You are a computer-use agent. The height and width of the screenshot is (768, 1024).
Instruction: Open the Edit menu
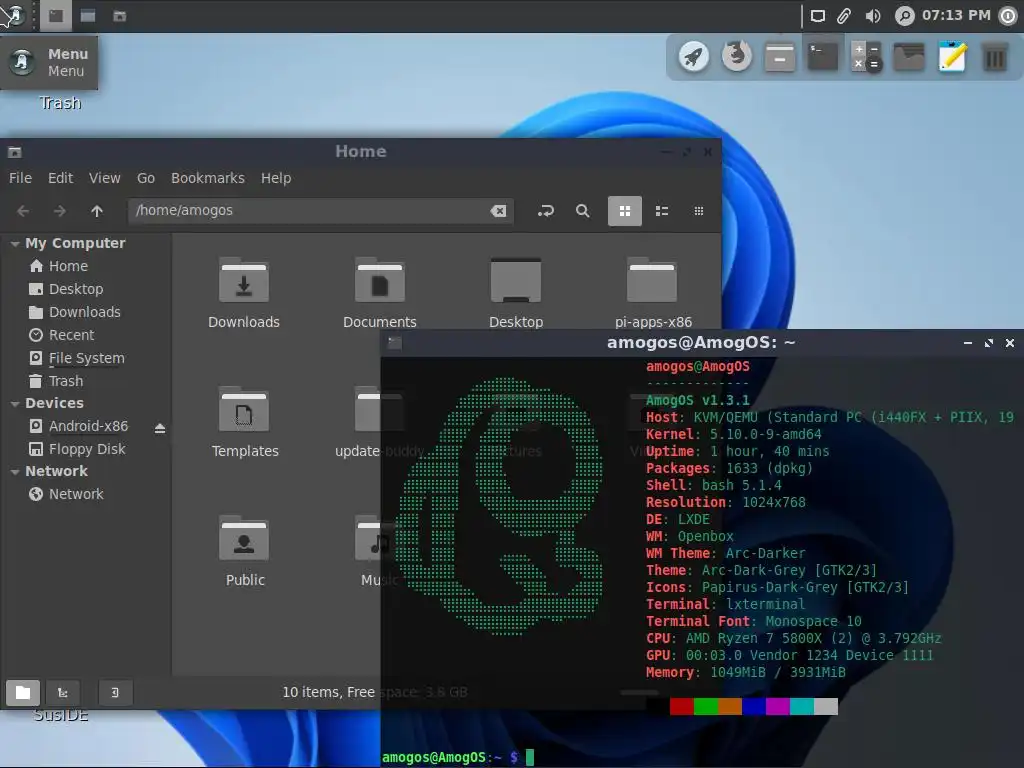[60, 178]
